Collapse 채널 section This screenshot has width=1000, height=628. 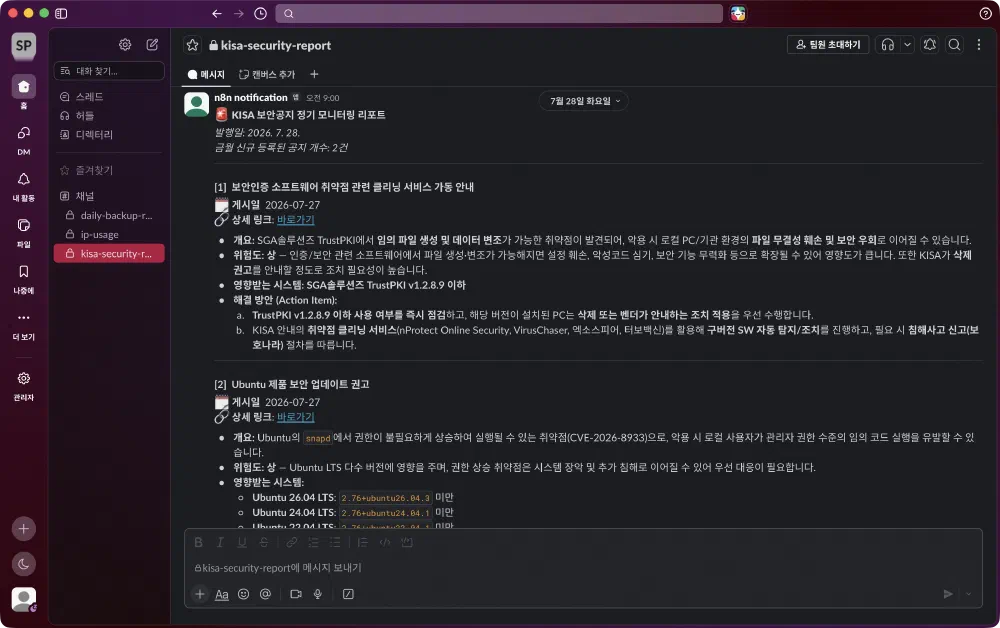click(109, 196)
